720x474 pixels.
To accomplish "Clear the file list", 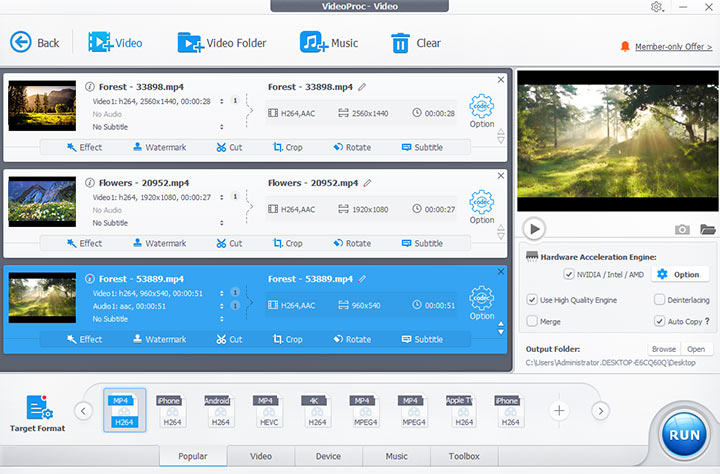I will coord(416,43).
